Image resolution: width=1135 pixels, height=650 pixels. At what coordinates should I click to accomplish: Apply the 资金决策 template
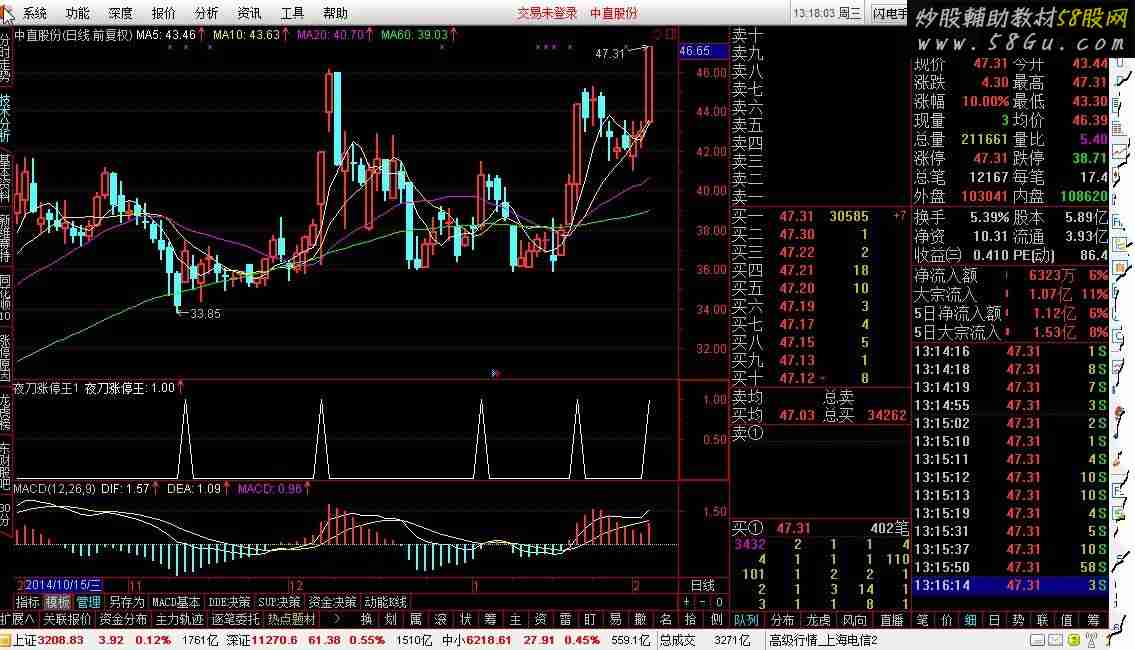point(332,602)
